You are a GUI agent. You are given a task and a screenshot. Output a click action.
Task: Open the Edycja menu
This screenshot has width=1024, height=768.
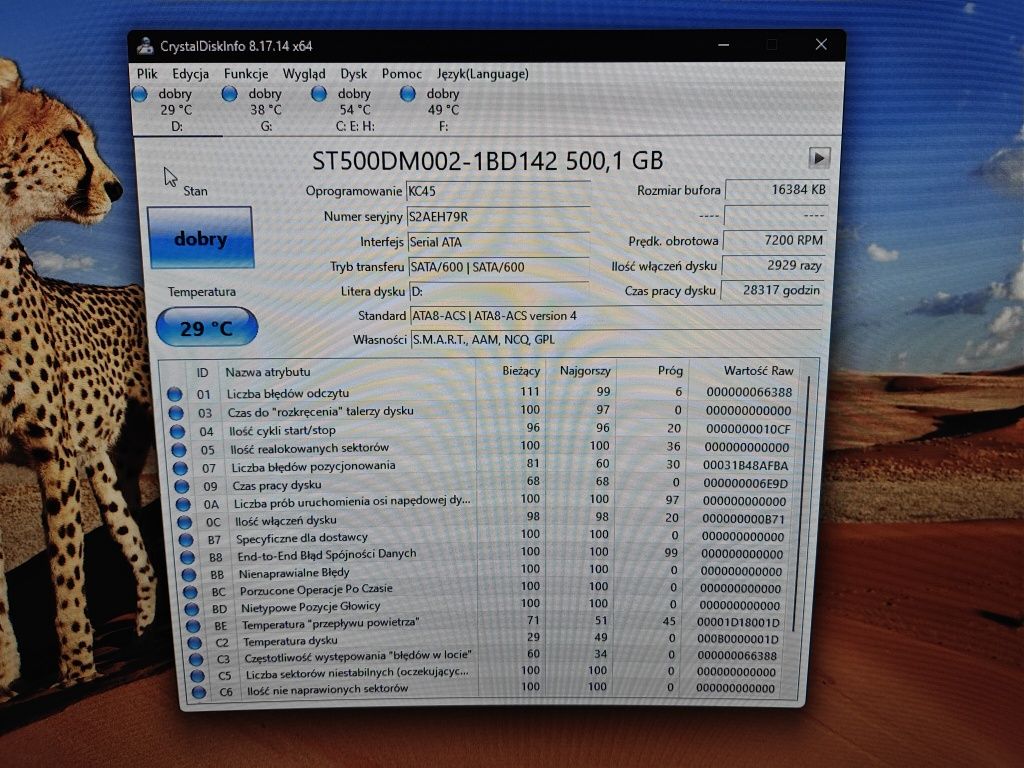pyautogui.click(x=190, y=74)
